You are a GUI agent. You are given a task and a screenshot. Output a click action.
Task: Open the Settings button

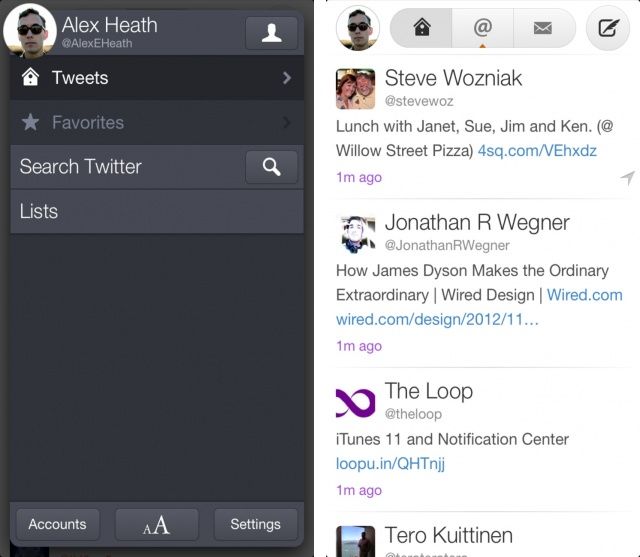256,524
